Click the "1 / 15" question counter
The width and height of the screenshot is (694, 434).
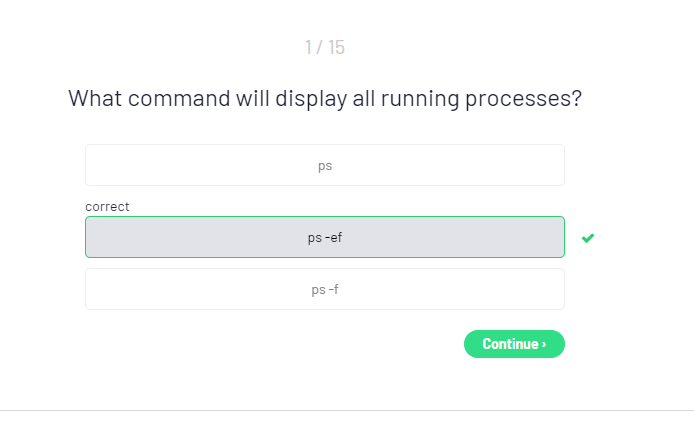tap(325, 47)
